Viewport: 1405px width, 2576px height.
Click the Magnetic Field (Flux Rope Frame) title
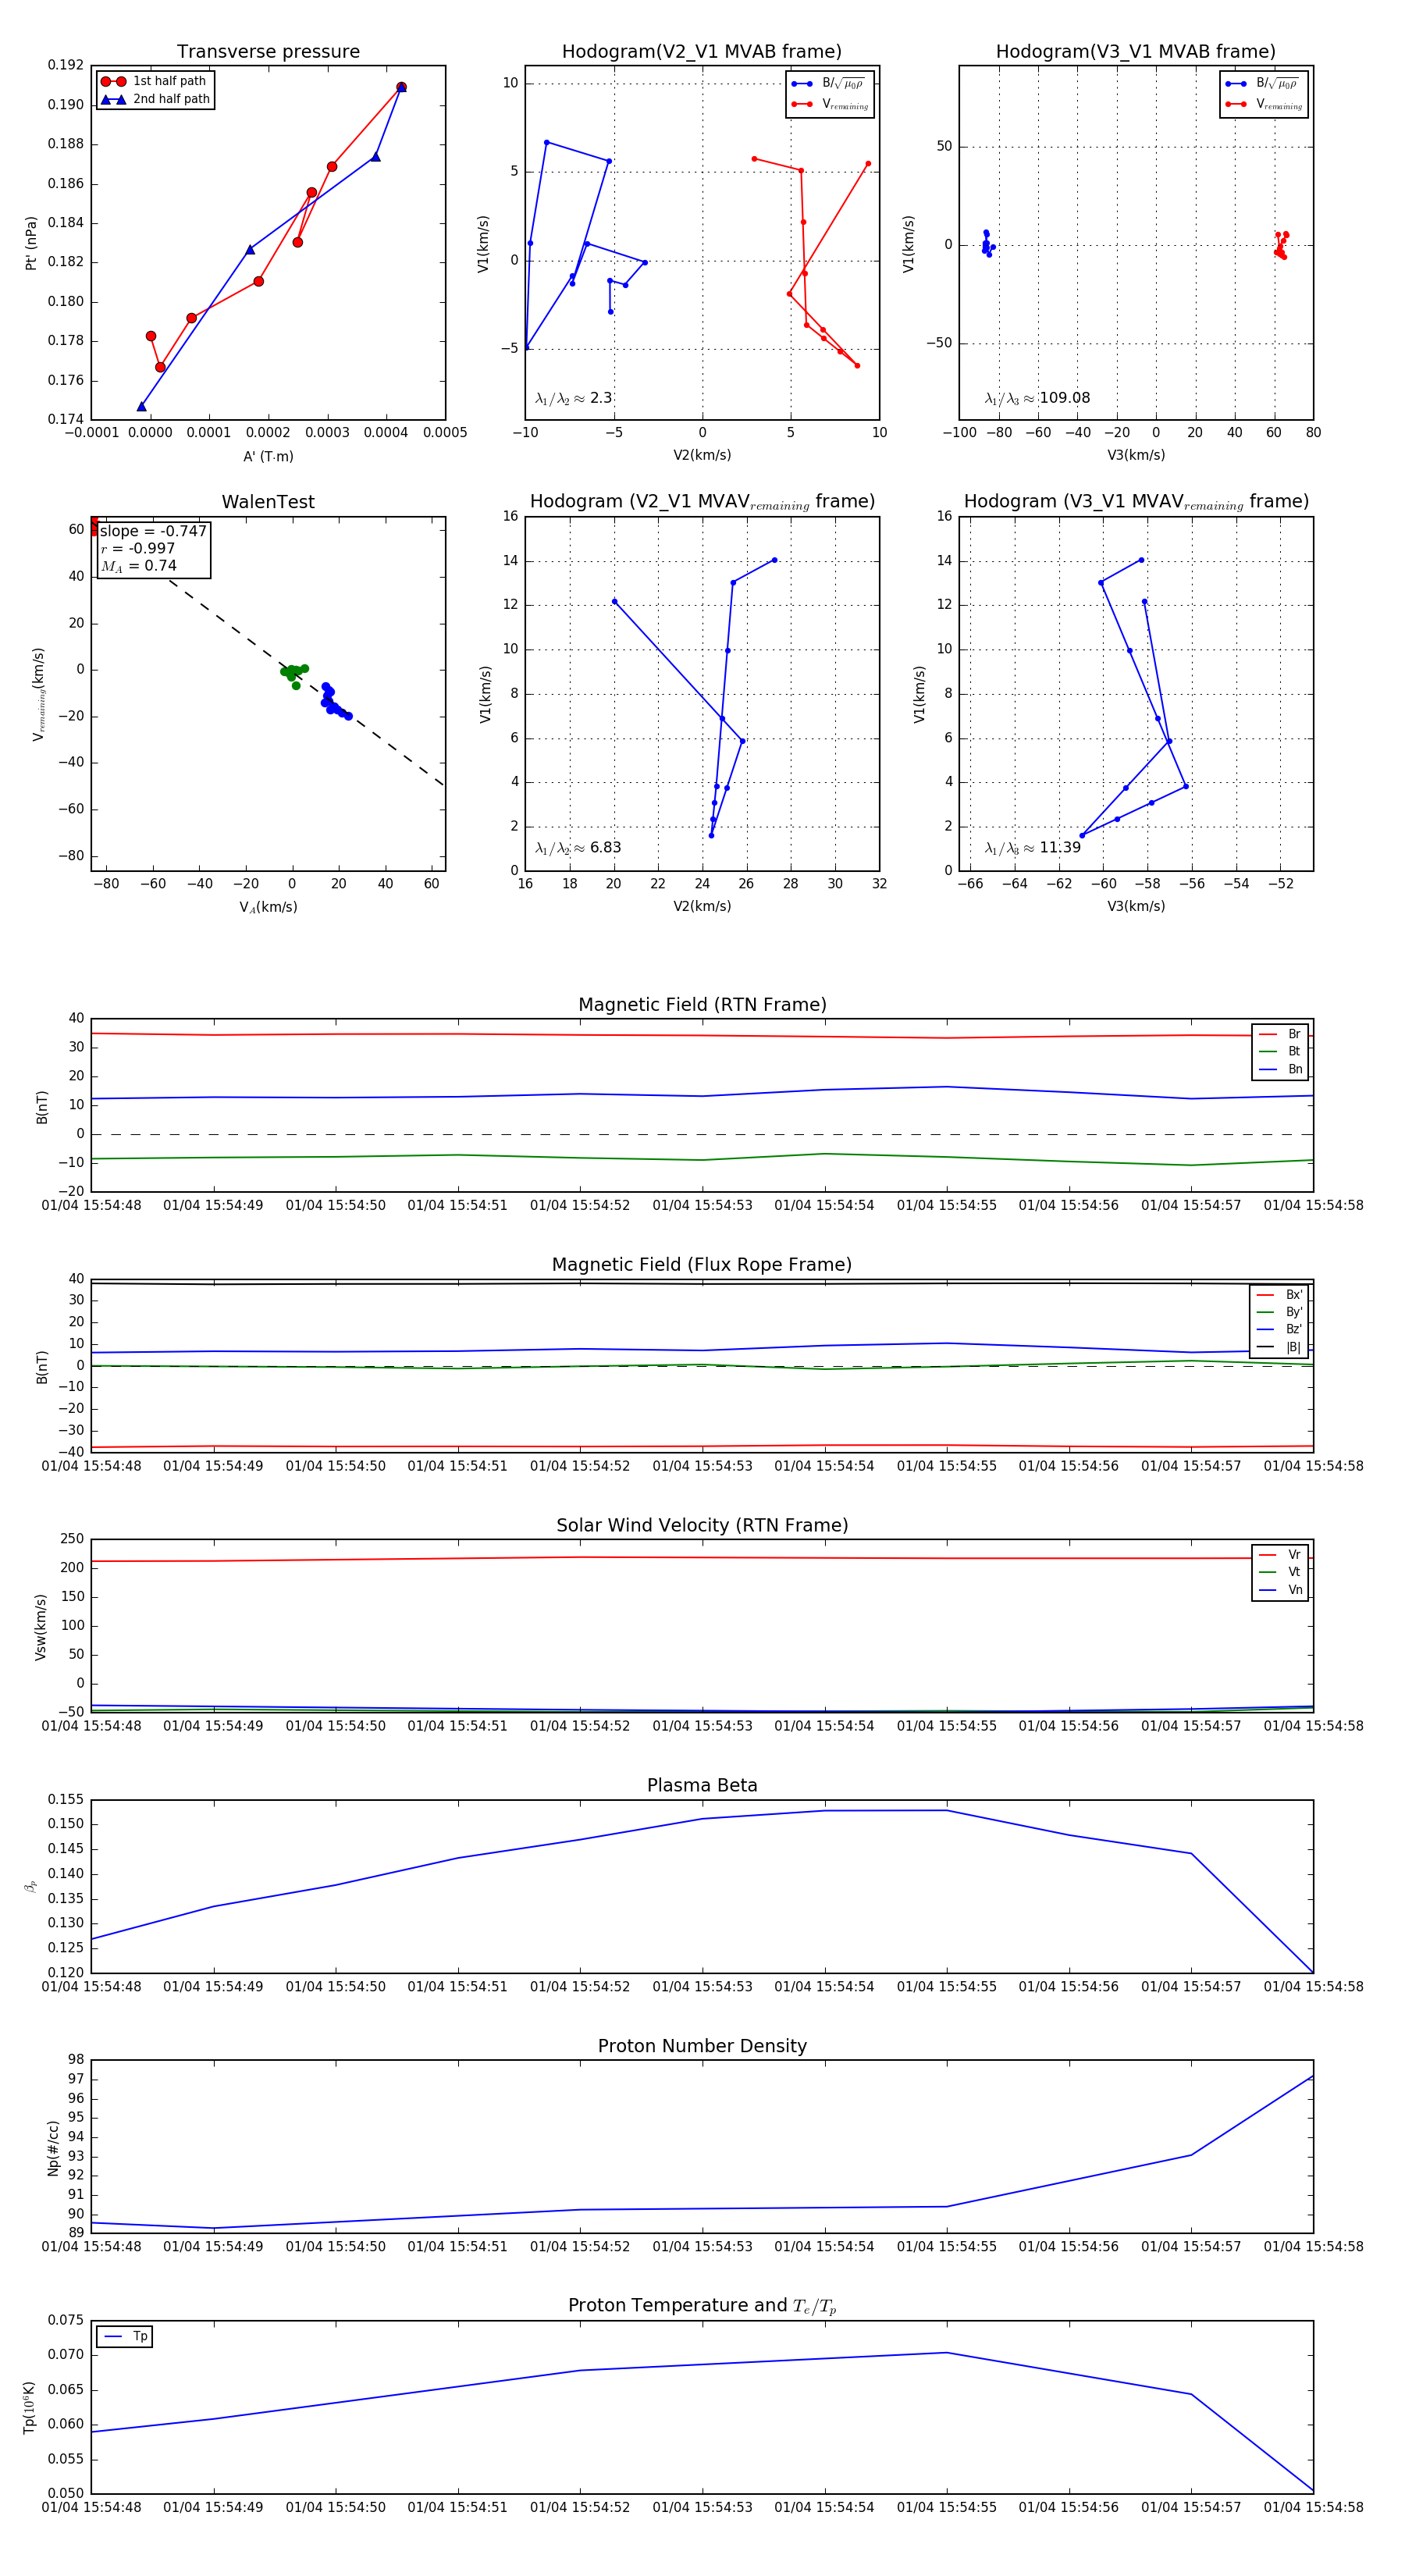click(x=702, y=1265)
